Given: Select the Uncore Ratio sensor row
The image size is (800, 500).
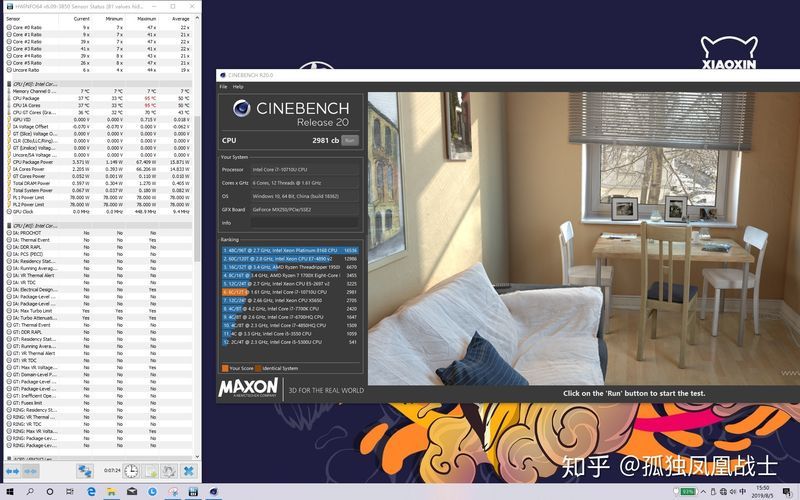Looking at the screenshot, I should 98,70.
